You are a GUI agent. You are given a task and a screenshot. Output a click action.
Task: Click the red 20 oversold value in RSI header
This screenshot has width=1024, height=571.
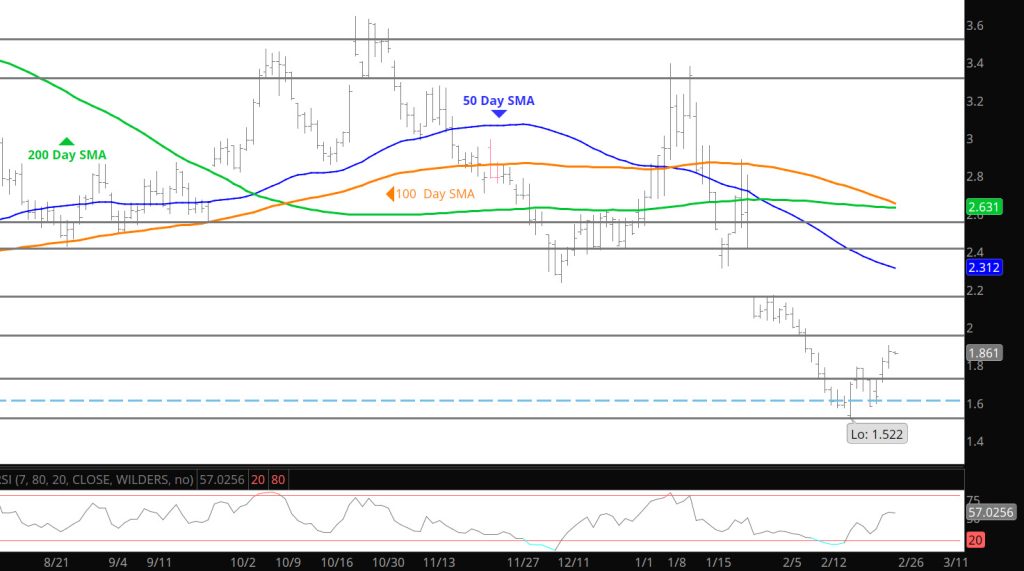258,480
